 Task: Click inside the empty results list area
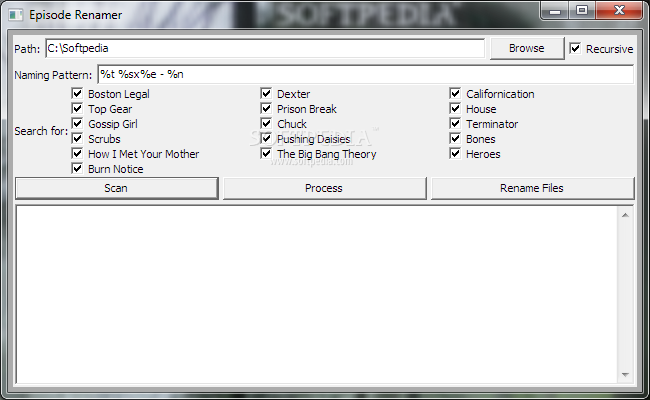coord(317,294)
